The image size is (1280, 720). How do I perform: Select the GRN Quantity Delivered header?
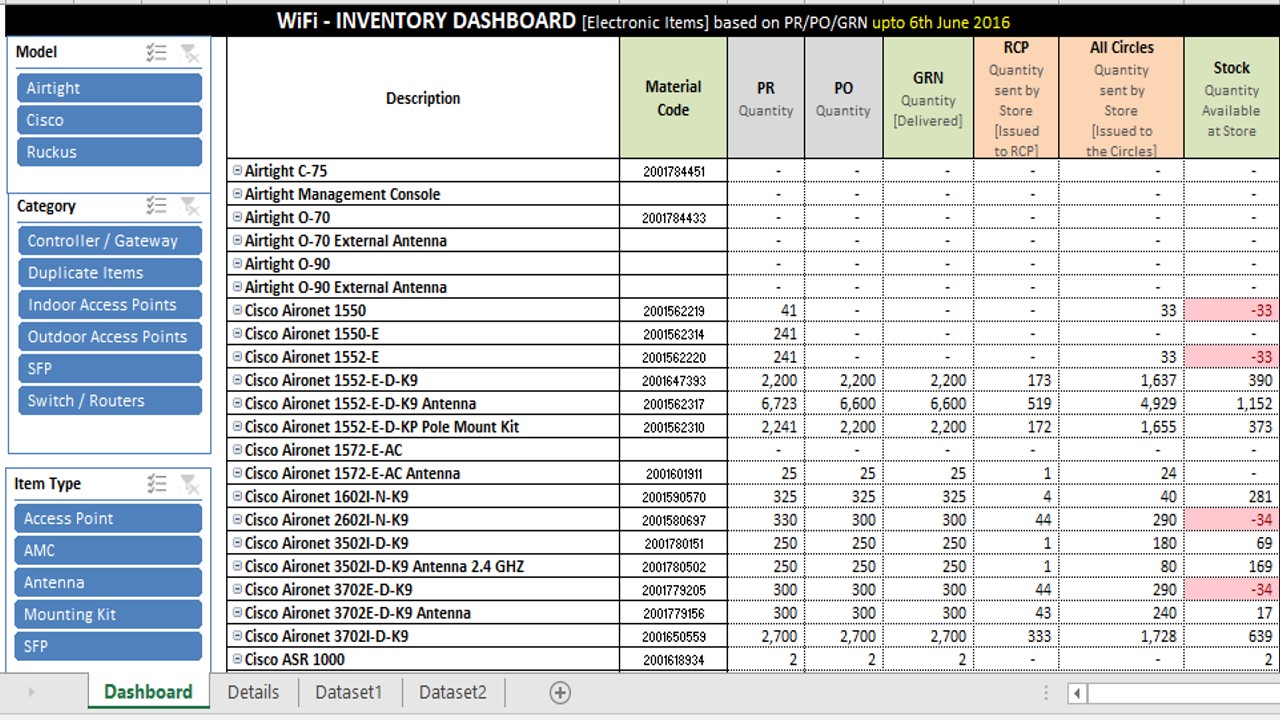point(928,98)
